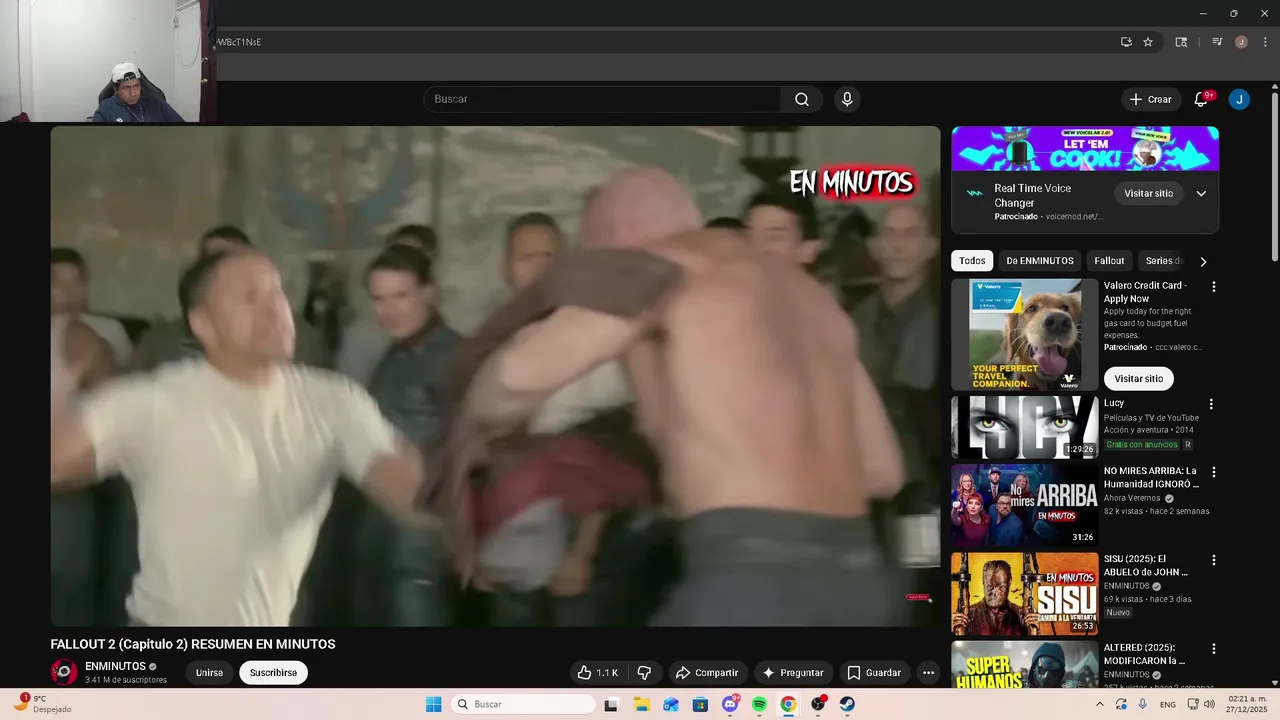Click the Compartir share button
1280x720 pixels.
click(706, 673)
